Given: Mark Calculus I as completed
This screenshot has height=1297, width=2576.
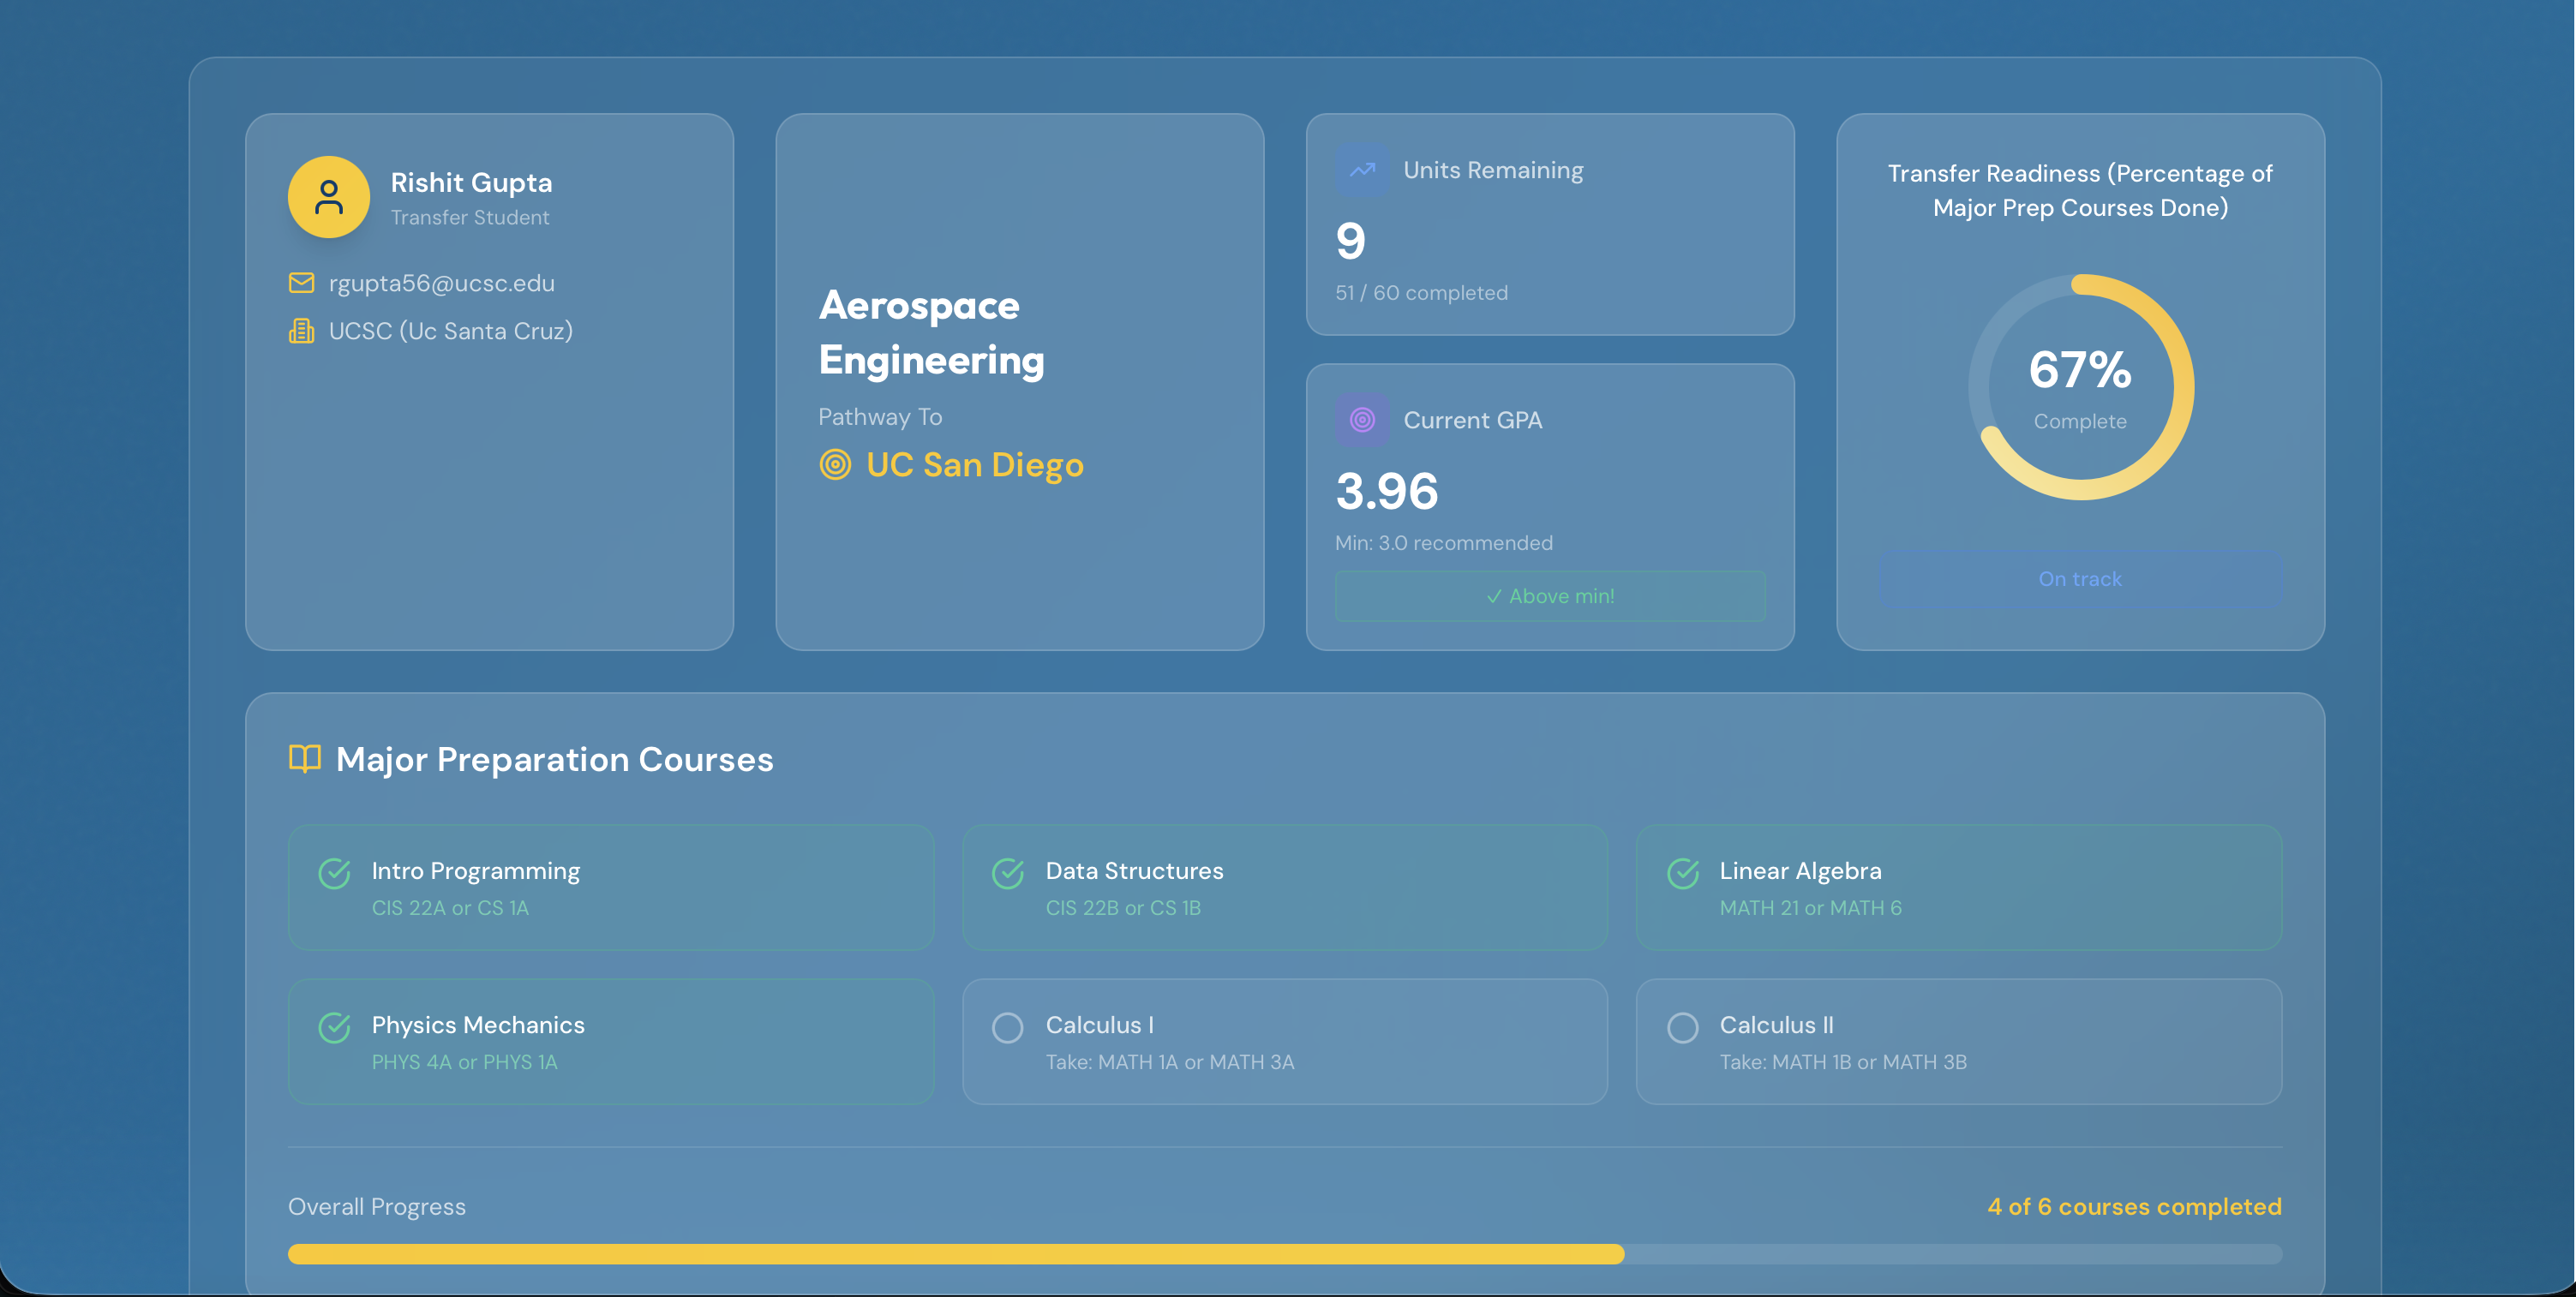Looking at the screenshot, I should pyautogui.click(x=1007, y=1028).
